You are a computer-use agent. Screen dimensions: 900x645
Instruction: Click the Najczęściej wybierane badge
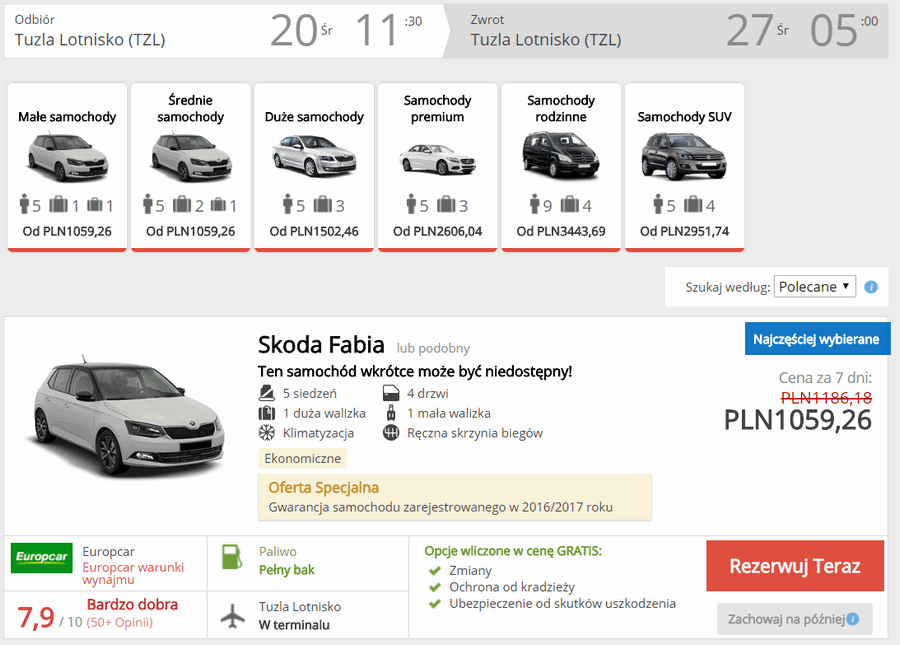pos(817,339)
